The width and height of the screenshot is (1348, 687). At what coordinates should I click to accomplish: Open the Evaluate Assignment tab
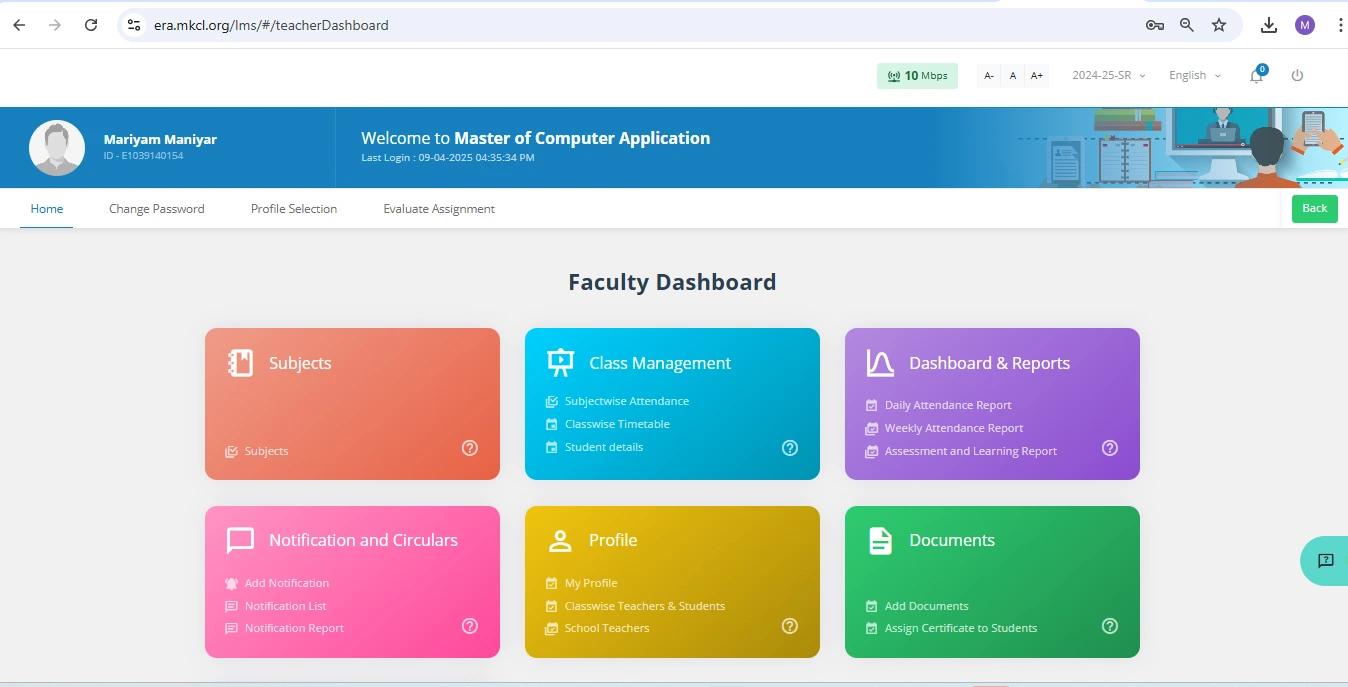point(439,209)
